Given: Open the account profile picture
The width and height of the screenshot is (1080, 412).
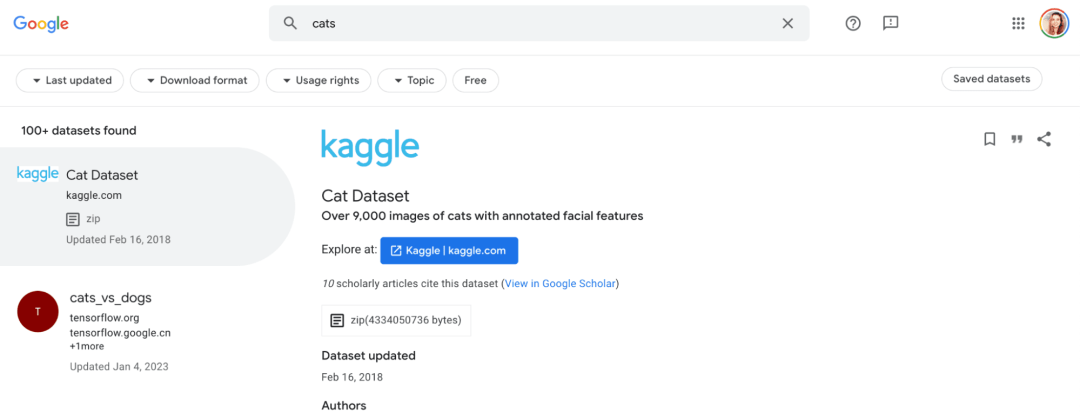Looking at the screenshot, I should (x=1054, y=24).
